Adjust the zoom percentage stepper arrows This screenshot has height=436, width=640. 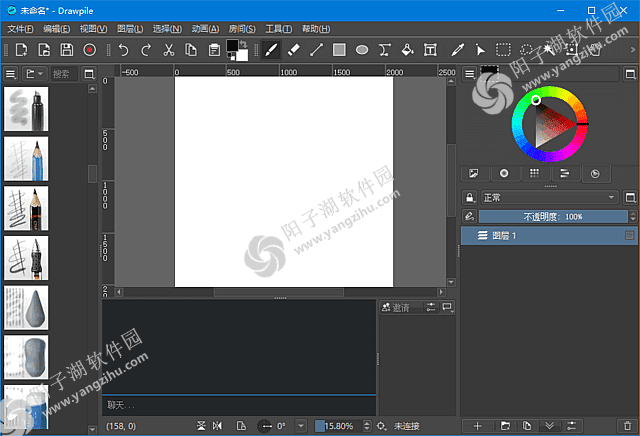[x=367, y=426]
